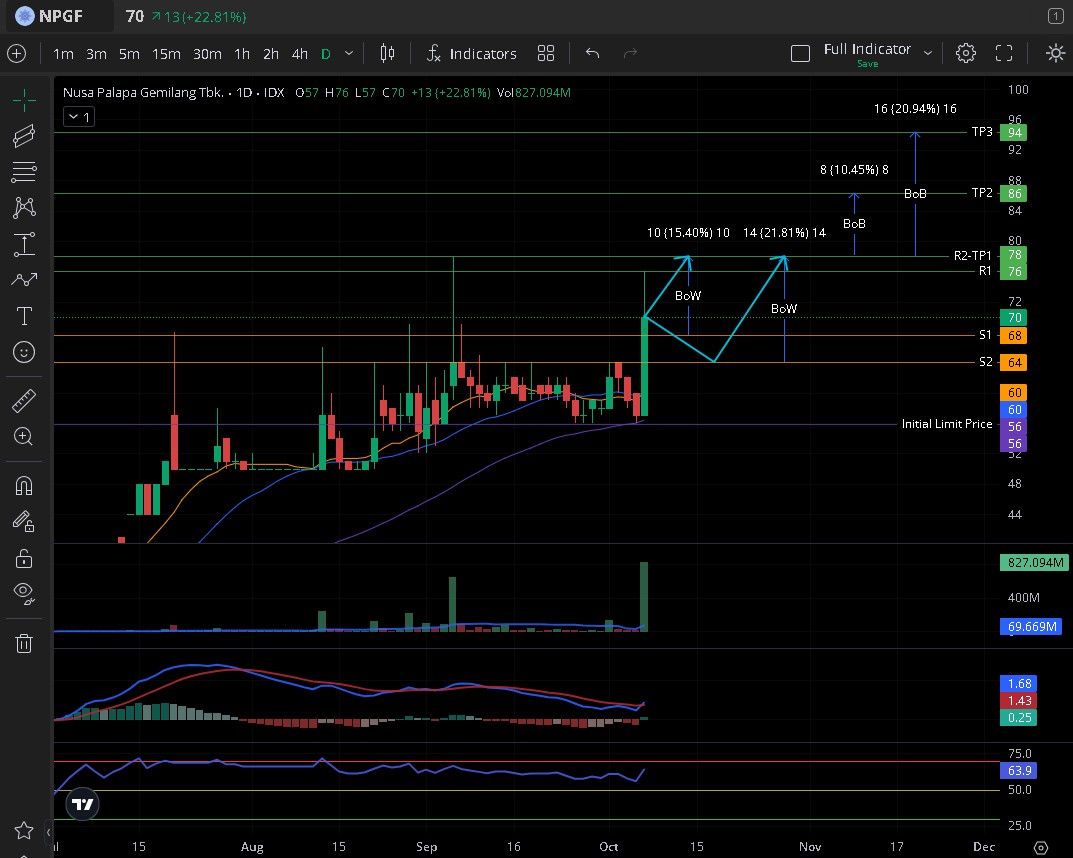Select the text annotation tool

24,316
